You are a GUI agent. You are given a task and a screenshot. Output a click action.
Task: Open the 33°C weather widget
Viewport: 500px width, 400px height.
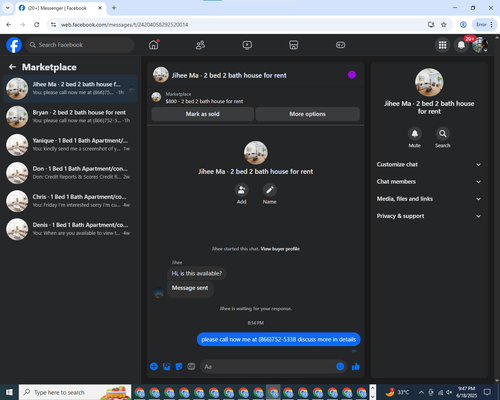click(x=397, y=392)
